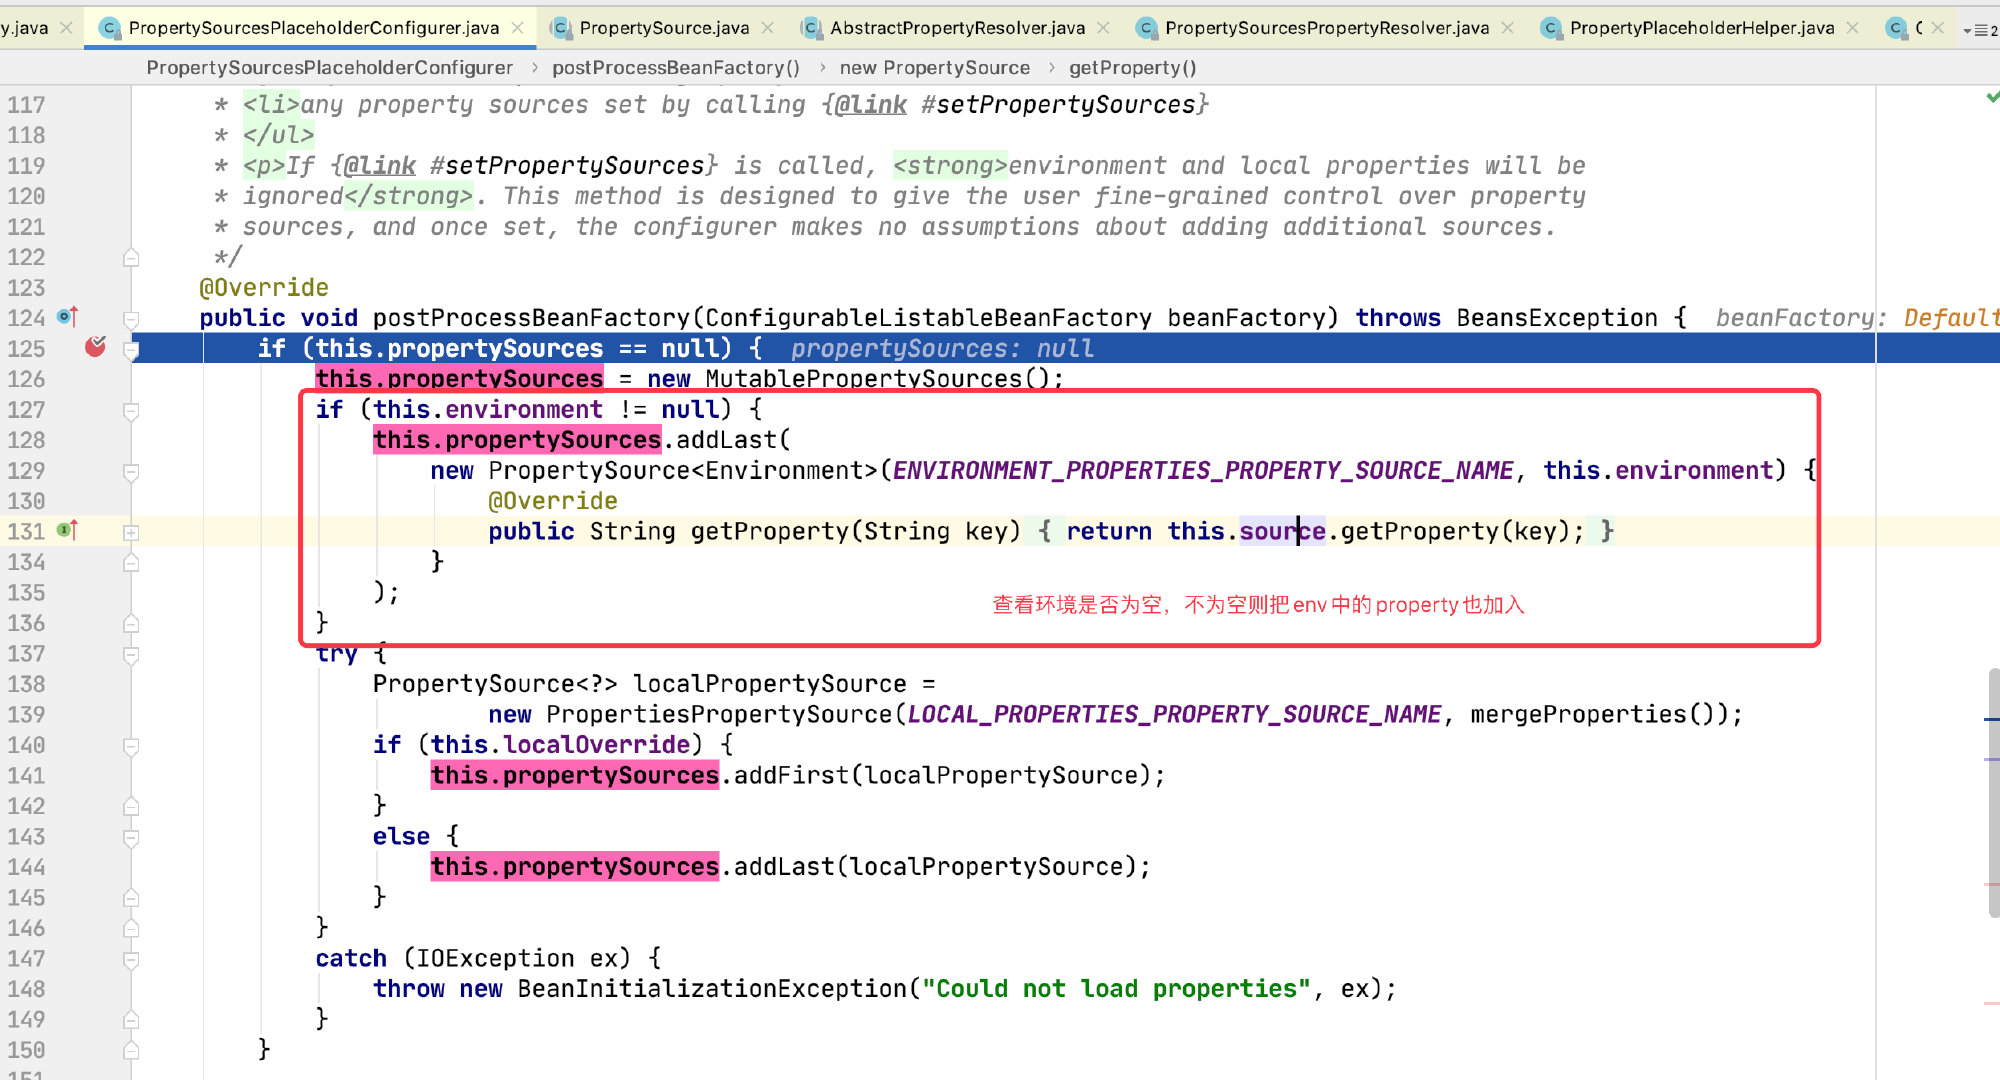Close the last truncated tab on the right
The image size is (2000, 1080).
click(x=1937, y=28)
